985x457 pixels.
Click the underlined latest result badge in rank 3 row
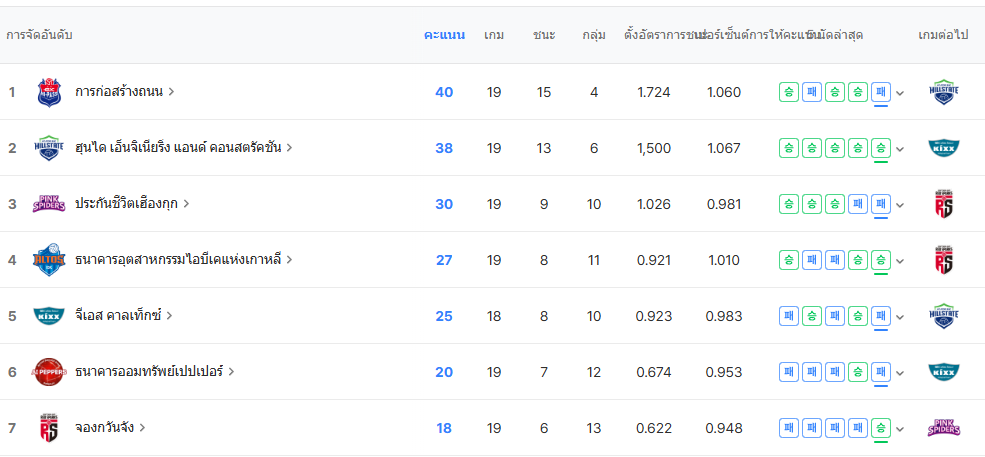881,204
